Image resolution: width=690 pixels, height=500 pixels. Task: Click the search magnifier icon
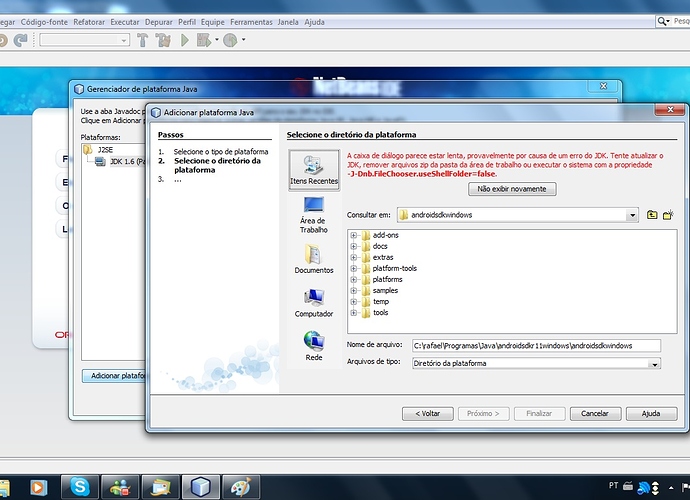pos(661,21)
